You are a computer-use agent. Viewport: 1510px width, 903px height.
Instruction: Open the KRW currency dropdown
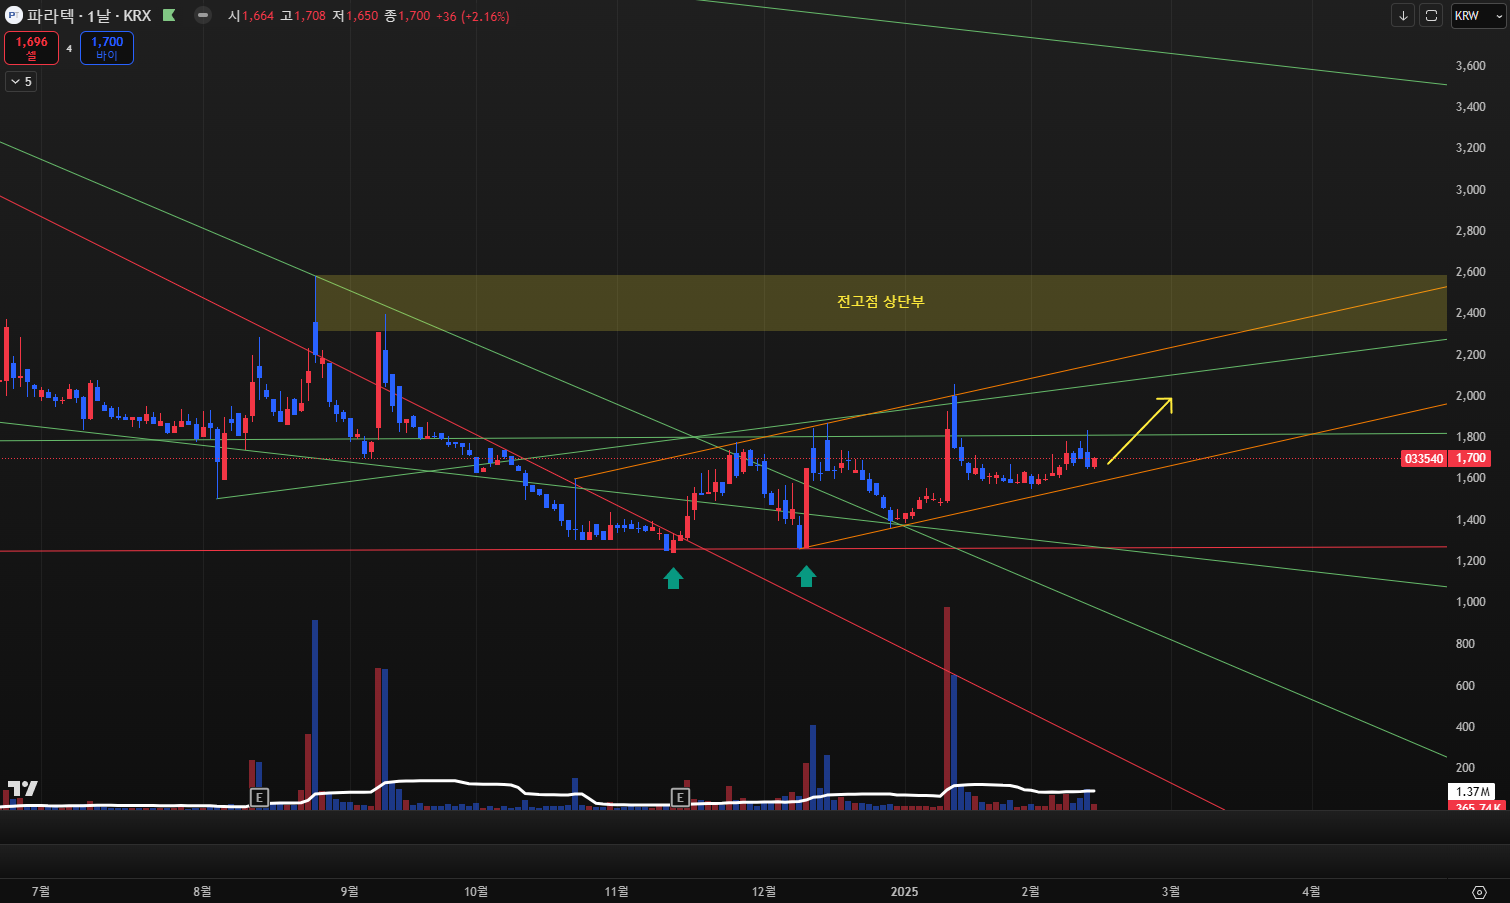point(1478,16)
